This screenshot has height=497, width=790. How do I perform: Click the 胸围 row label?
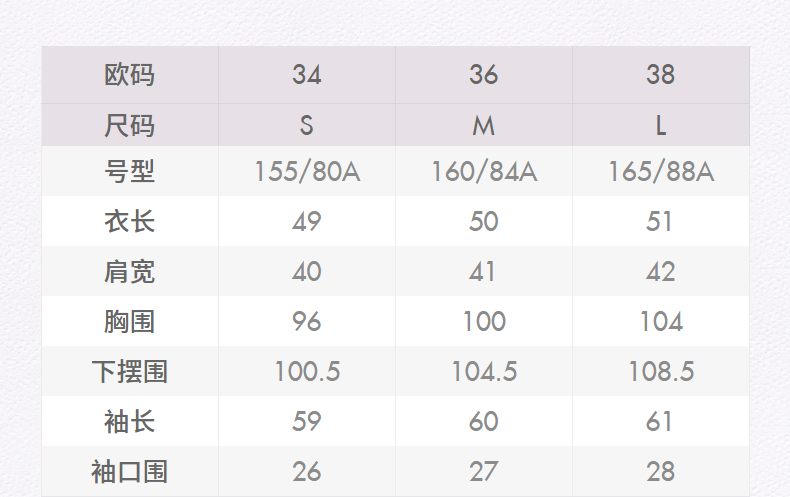[130, 321]
